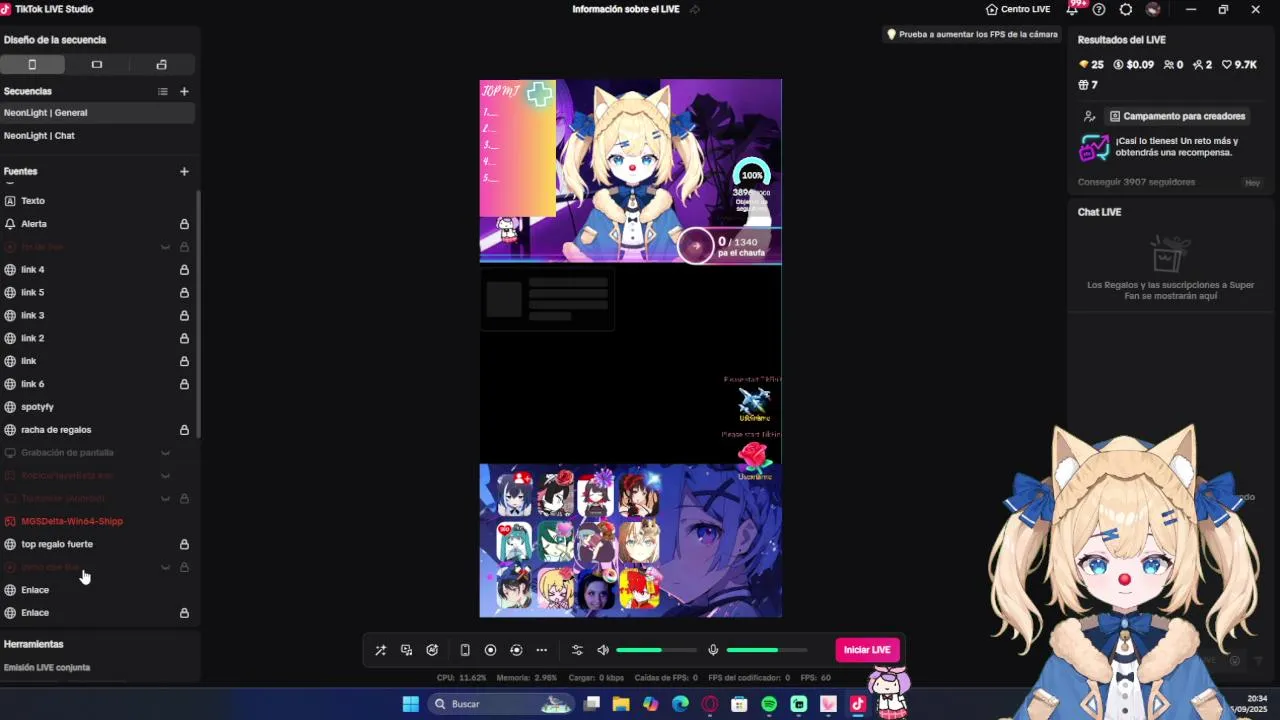Image resolution: width=1280 pixels, height=720 pixels.
Task: Open the settings gear
Action: (x=1126, y=9)
